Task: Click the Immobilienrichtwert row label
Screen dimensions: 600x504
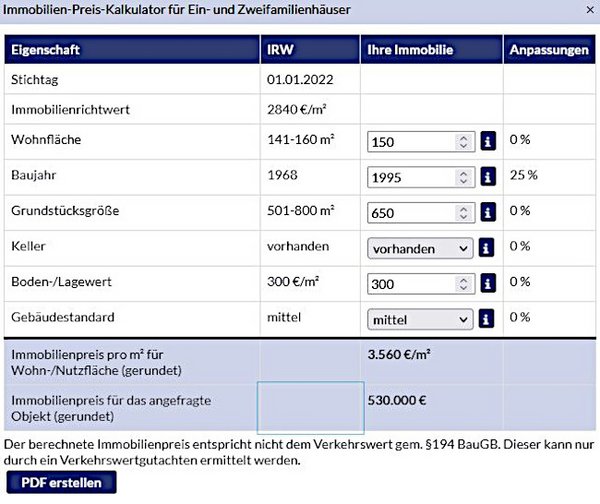Action: [x=70, y=109]
